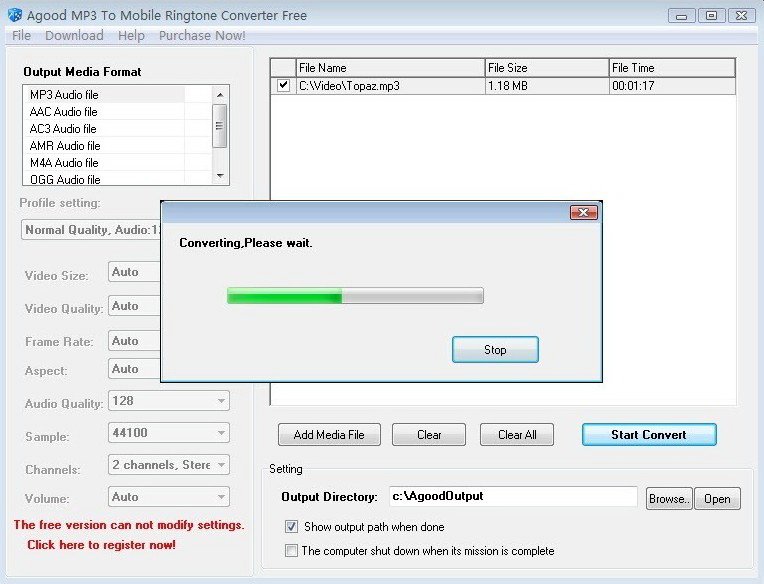Screen dimensions: 764x584
Task: Click the conversion progress bar
Action: [x=355, y=296]
